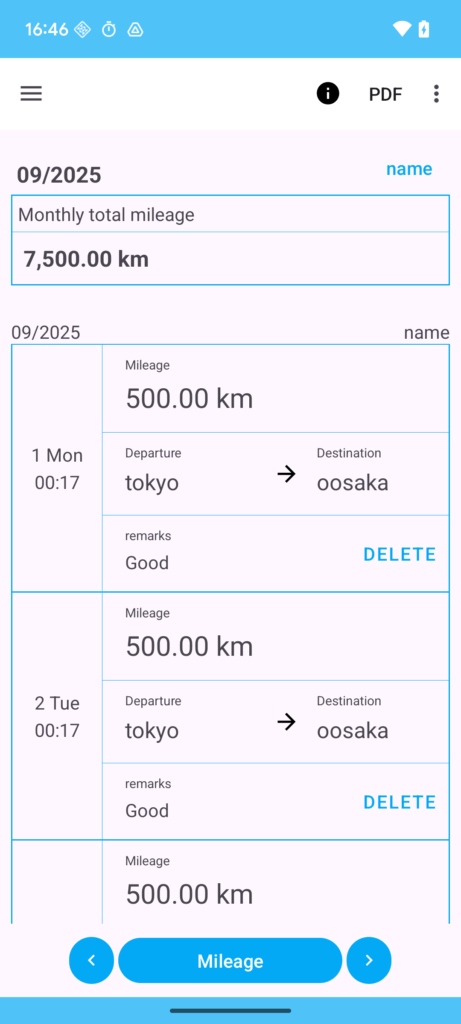Go to previous month with left chevron

coord(91,960)
